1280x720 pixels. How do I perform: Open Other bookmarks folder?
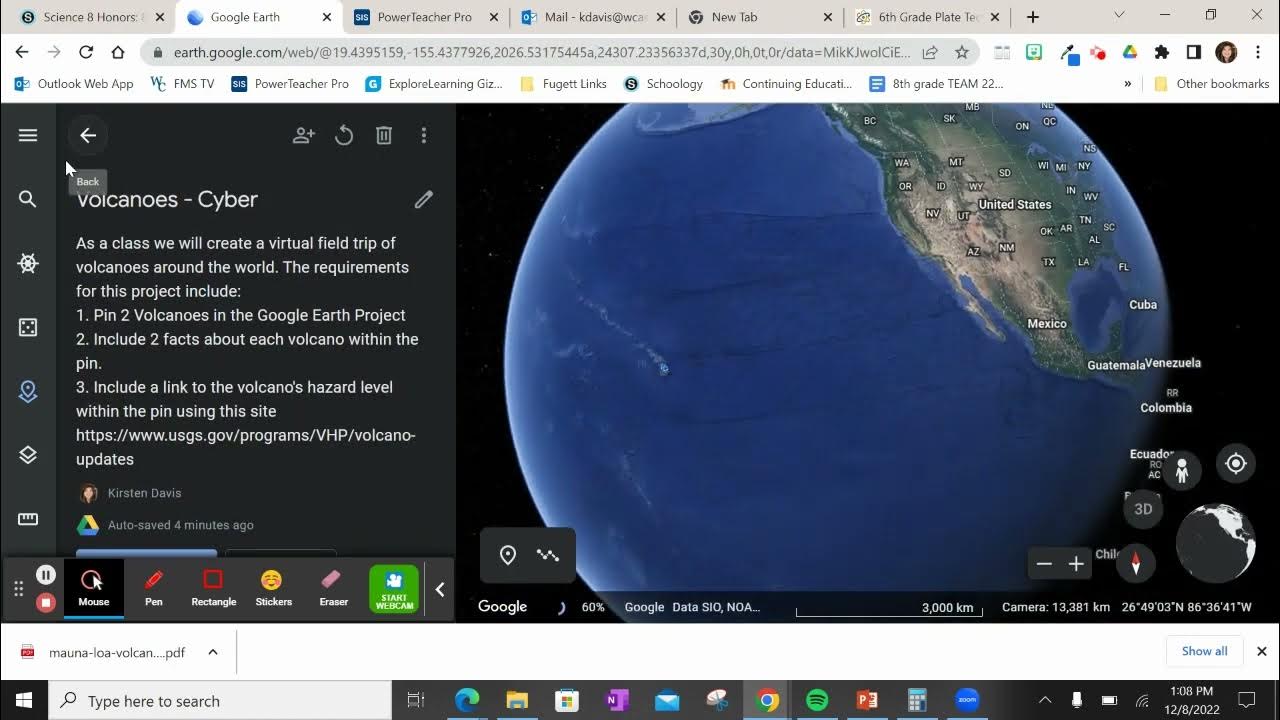pos(1211,84)
